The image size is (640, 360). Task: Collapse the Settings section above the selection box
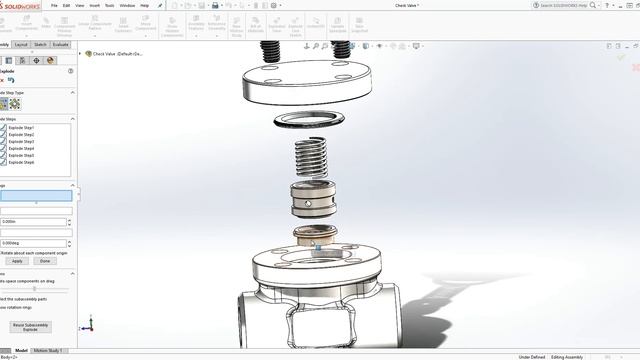point(73,185)
